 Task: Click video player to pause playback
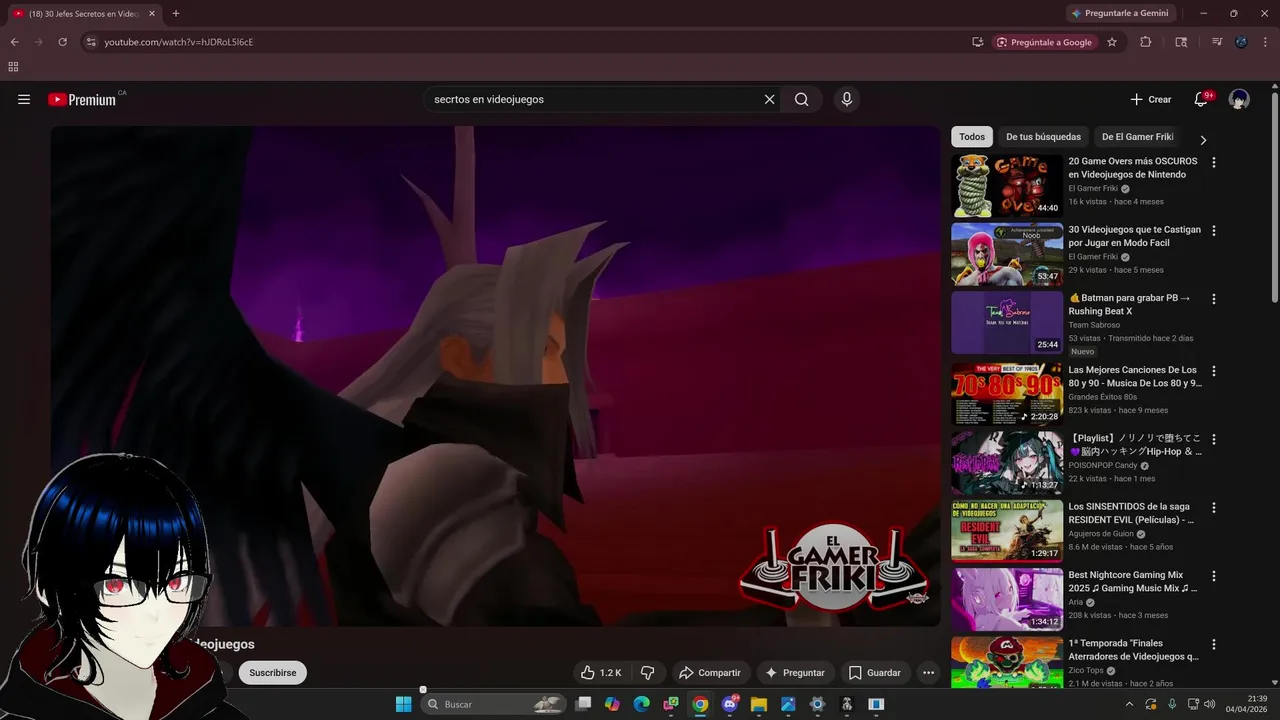495,376
